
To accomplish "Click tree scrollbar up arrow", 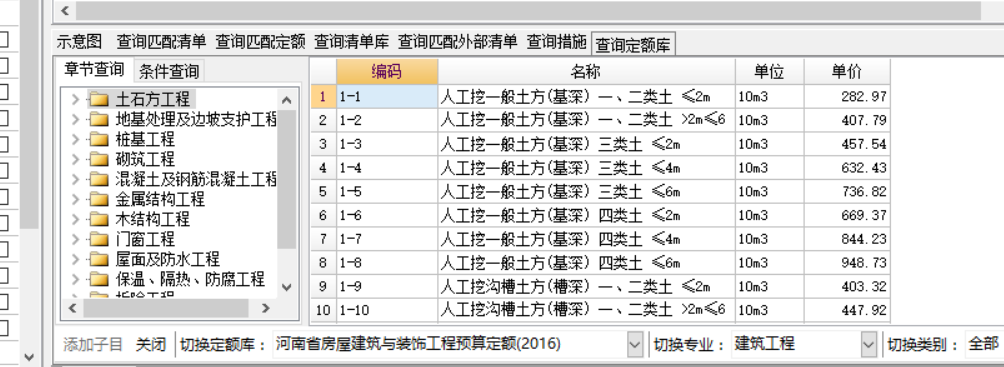I will pos(286,100).
